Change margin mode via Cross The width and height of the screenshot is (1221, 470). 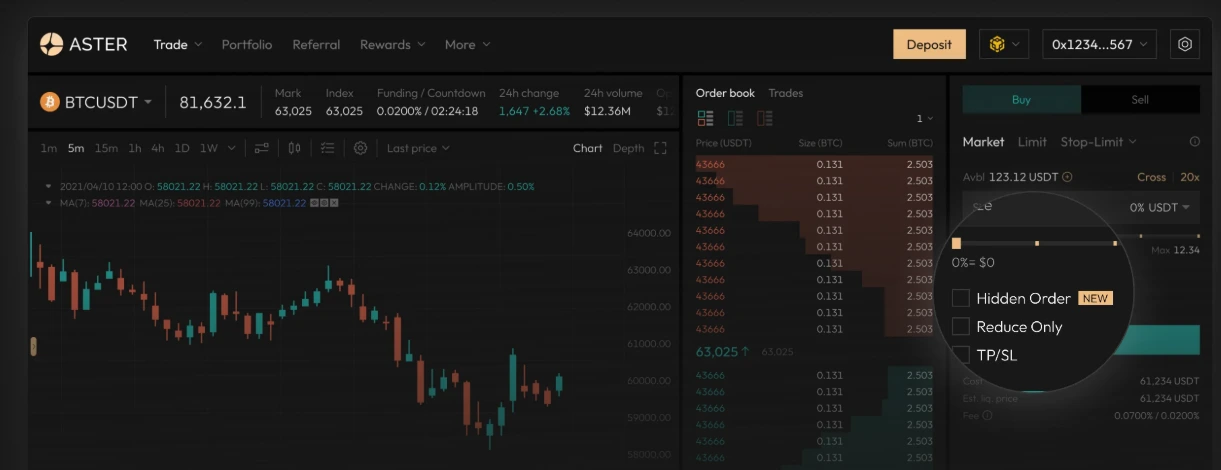tap(1151, 177)
